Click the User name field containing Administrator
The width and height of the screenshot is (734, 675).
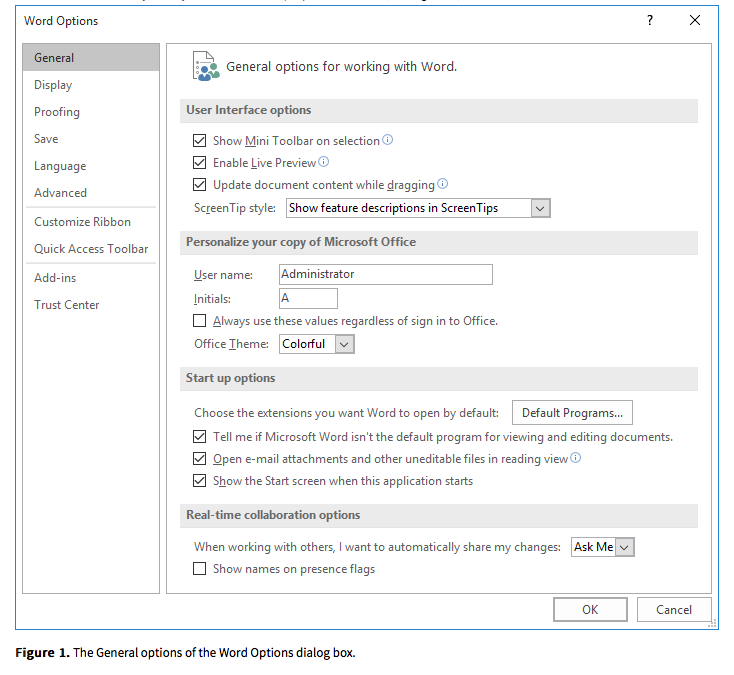pyautogui.click(x=386, y=274)
